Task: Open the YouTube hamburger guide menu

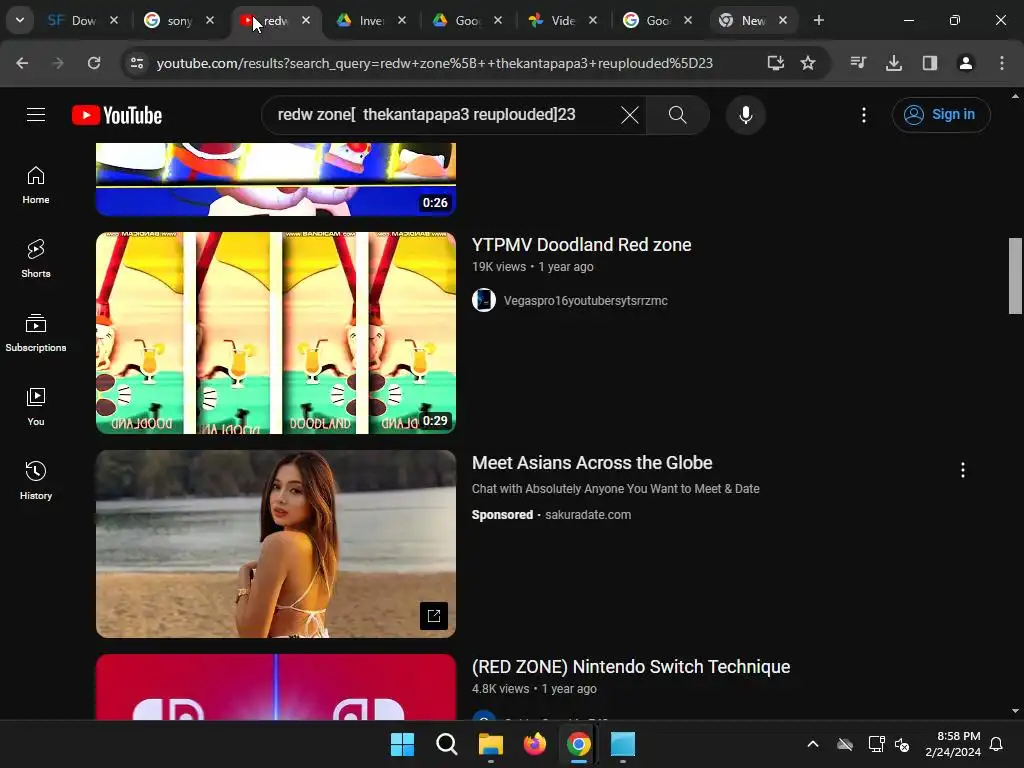Action: [36, 115]
